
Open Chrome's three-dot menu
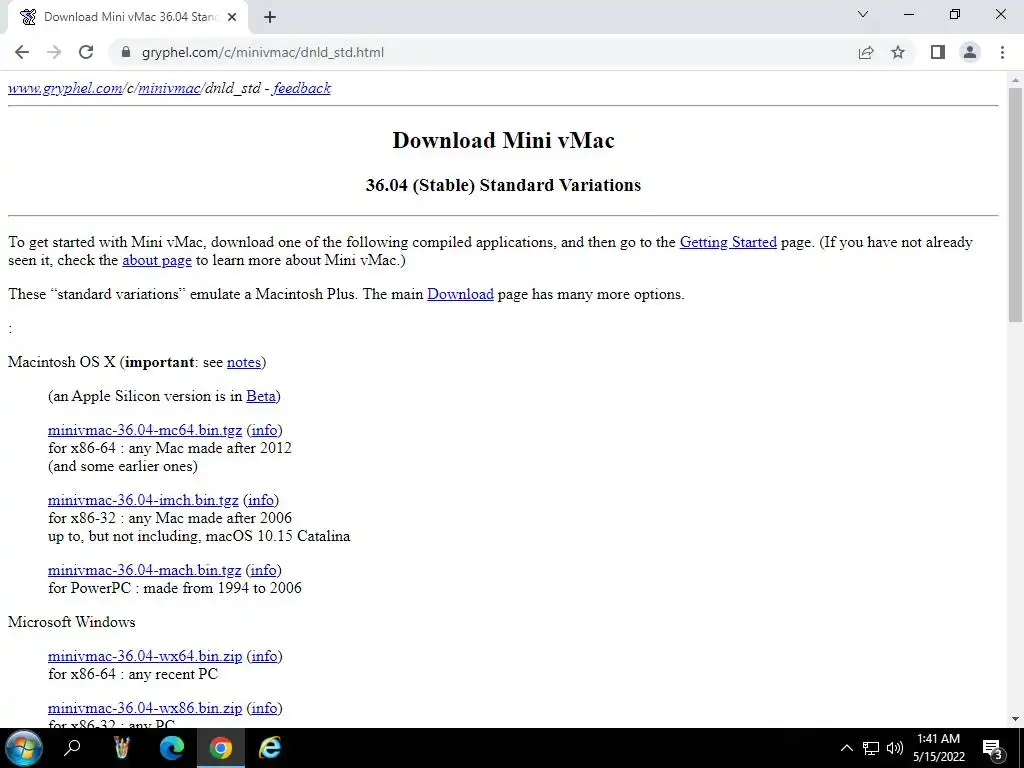point(1002,52)
